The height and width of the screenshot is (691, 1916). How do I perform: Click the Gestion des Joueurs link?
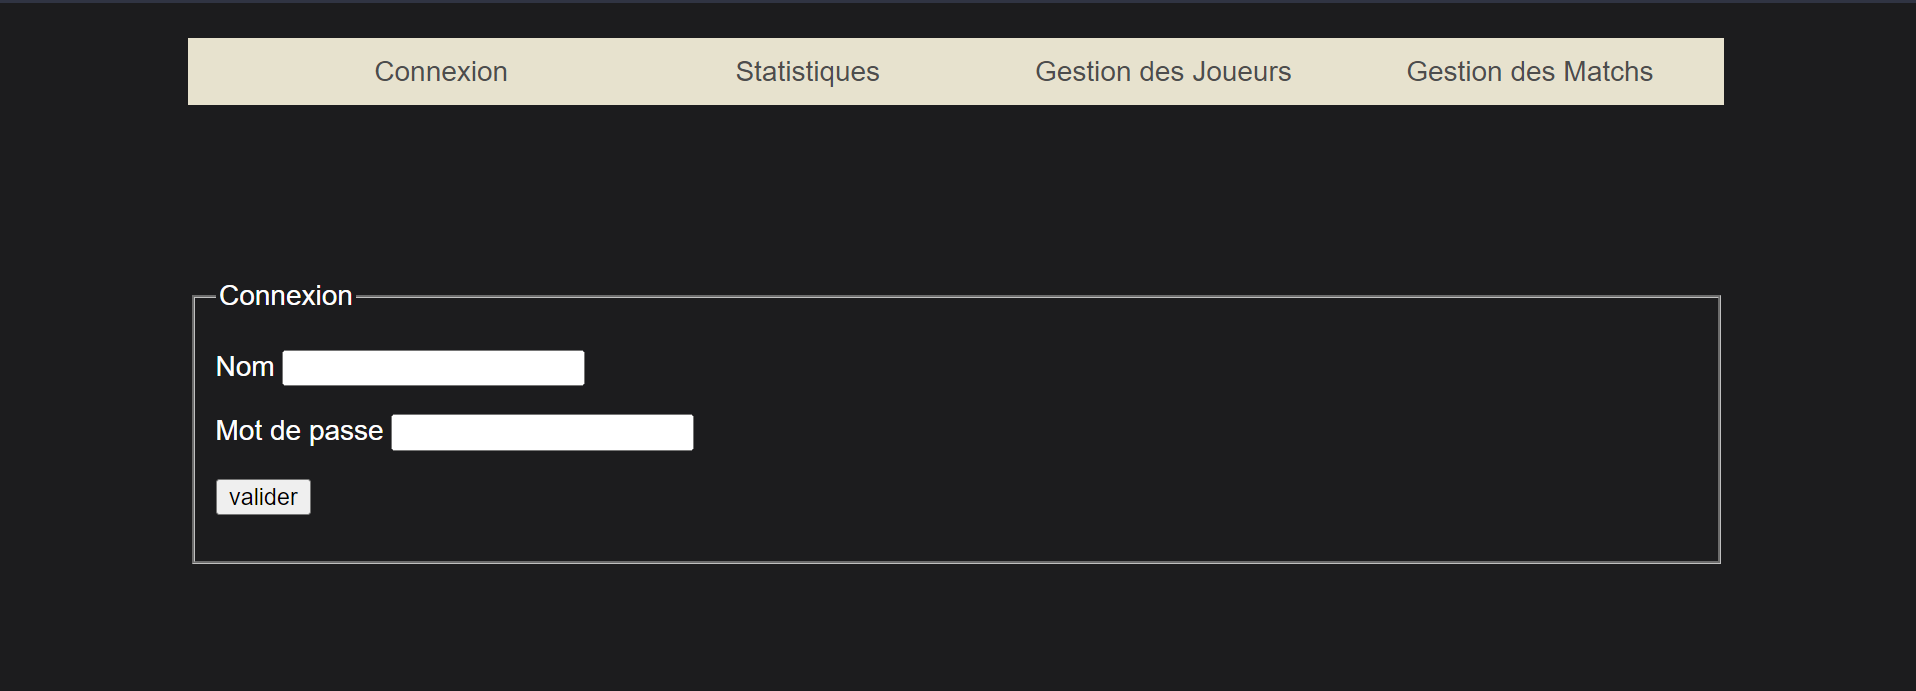pos(1162,71)
